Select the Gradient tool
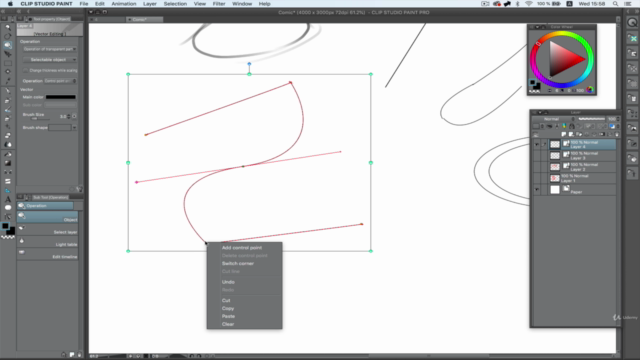 pyautogui.click(x=8, y=163)
